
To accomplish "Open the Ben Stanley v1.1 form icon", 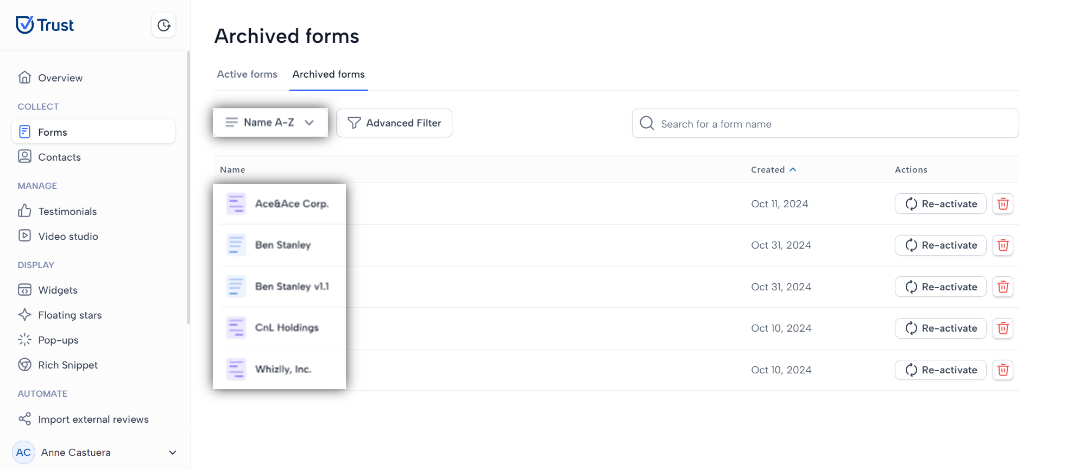I will pos(236,286).
